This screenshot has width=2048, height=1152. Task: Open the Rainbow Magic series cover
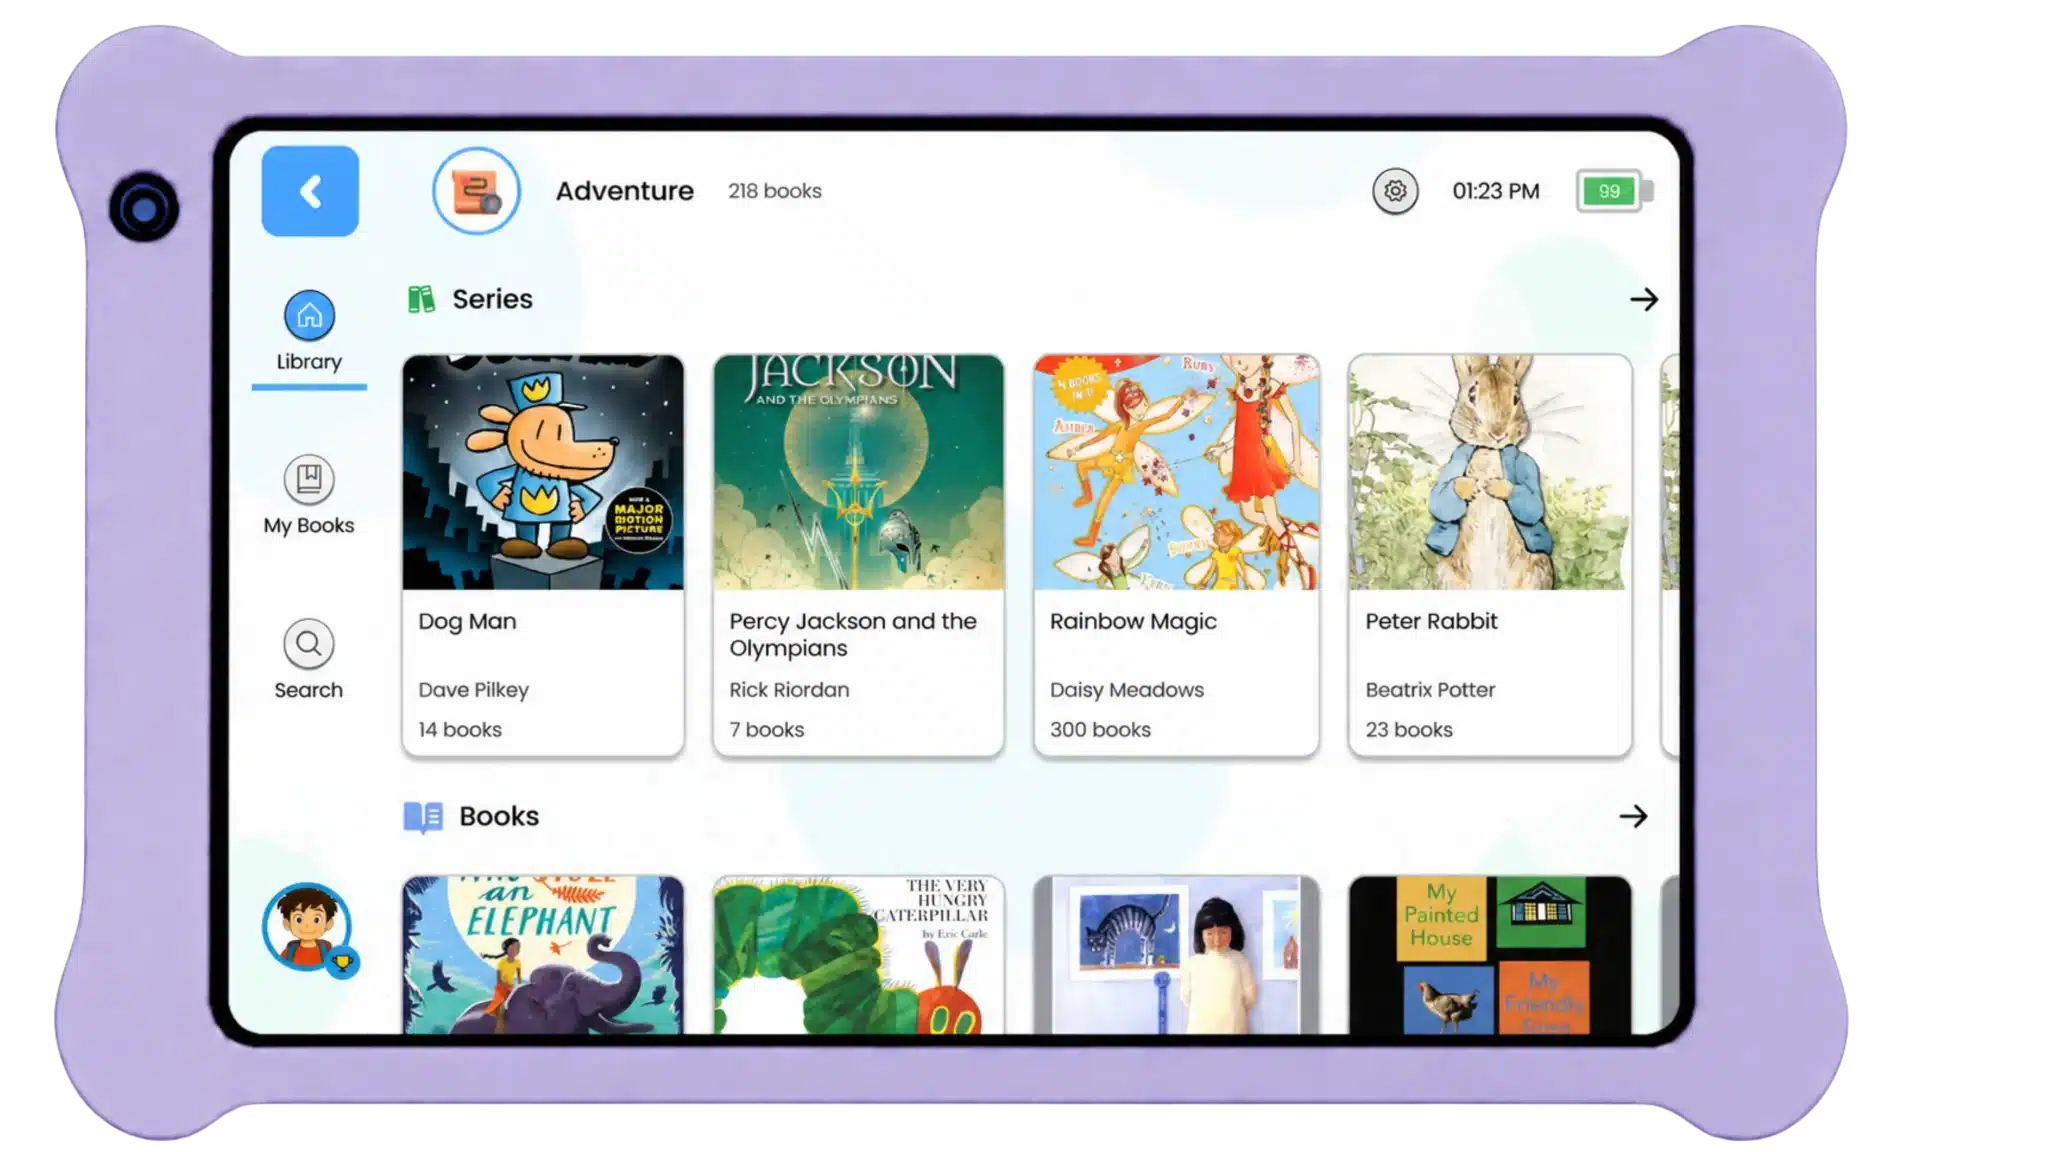(1176, 472)
